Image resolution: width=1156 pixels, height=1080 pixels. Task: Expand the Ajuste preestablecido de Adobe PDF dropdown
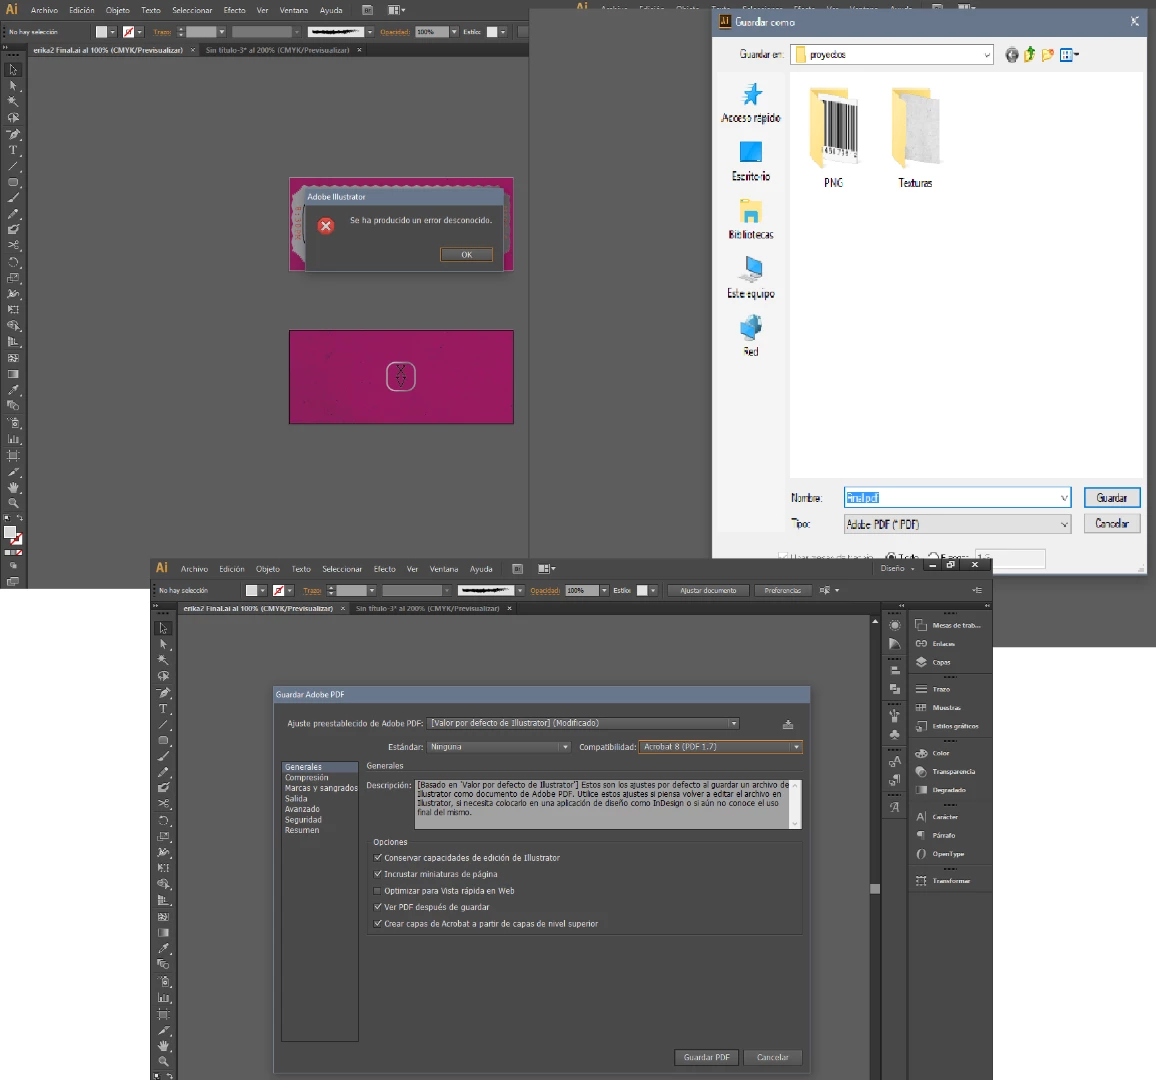click(x=583, y=723)
